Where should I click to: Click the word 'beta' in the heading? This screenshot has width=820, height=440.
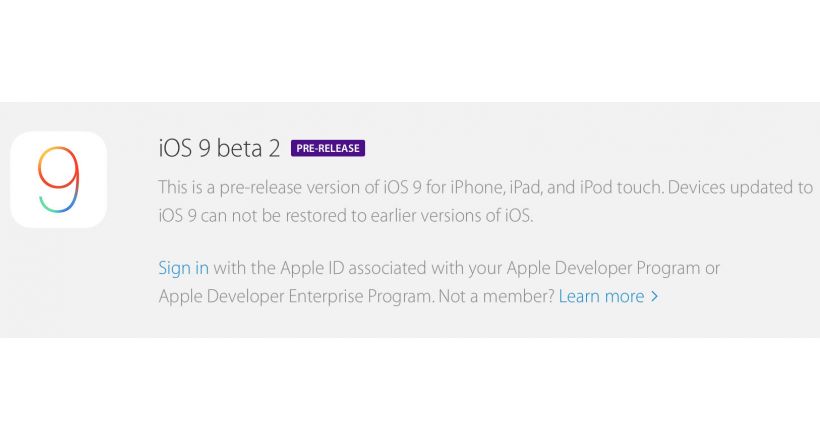tap(239, 148)
